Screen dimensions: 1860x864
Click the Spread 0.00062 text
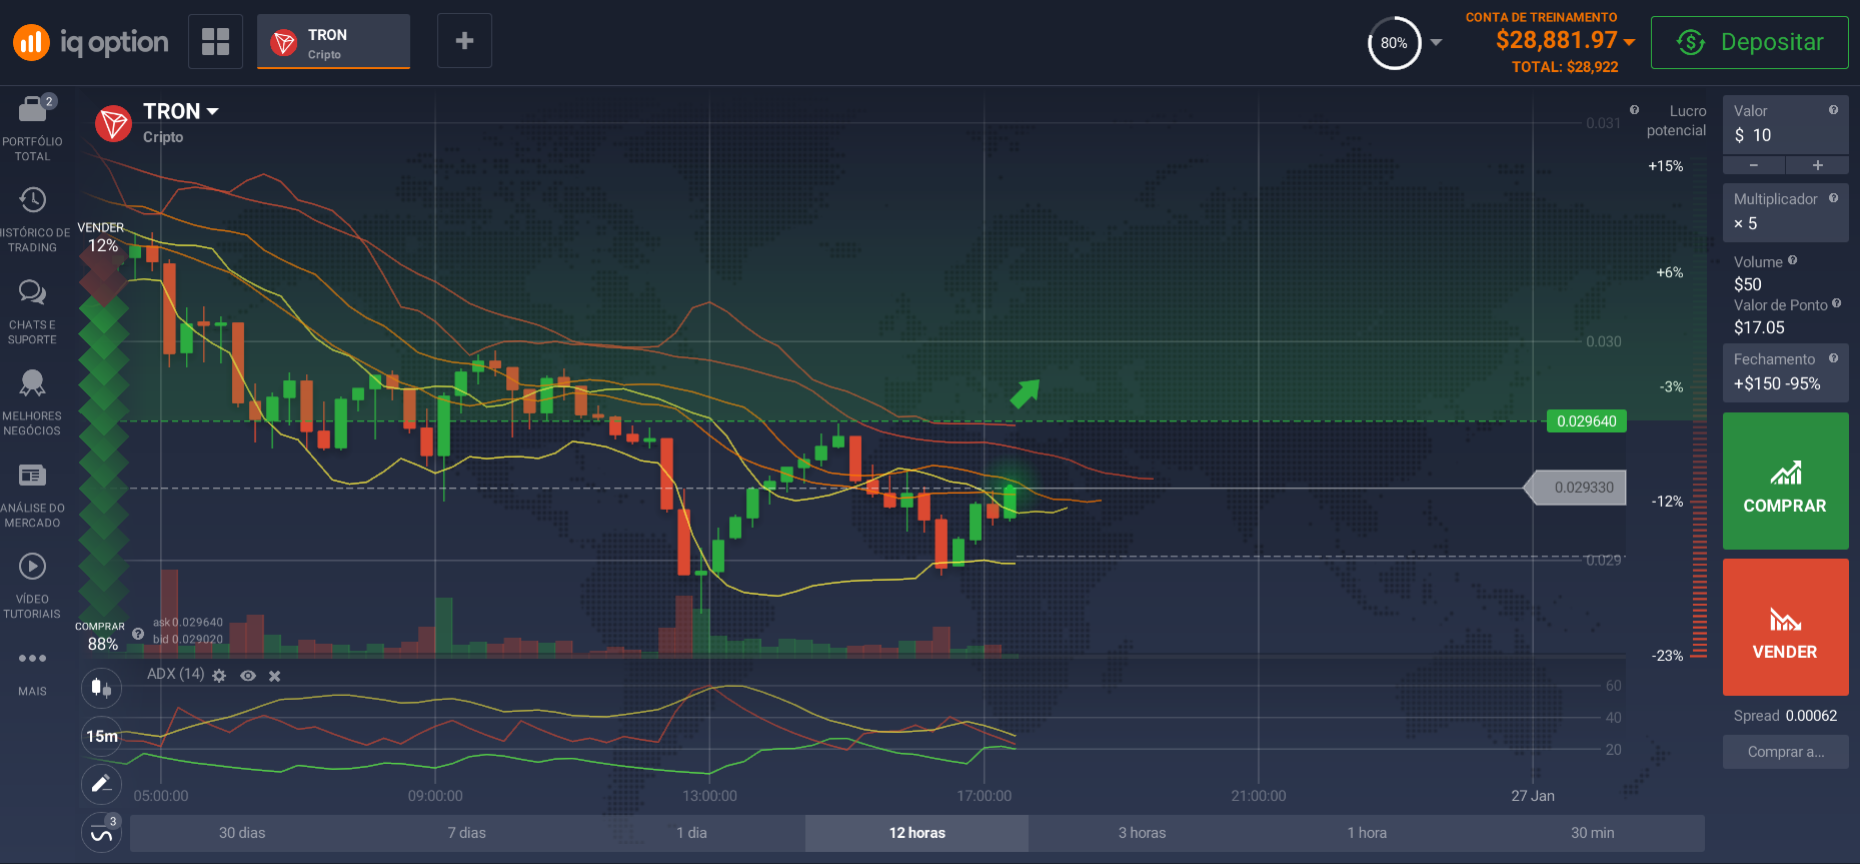tap(1785, 716)
